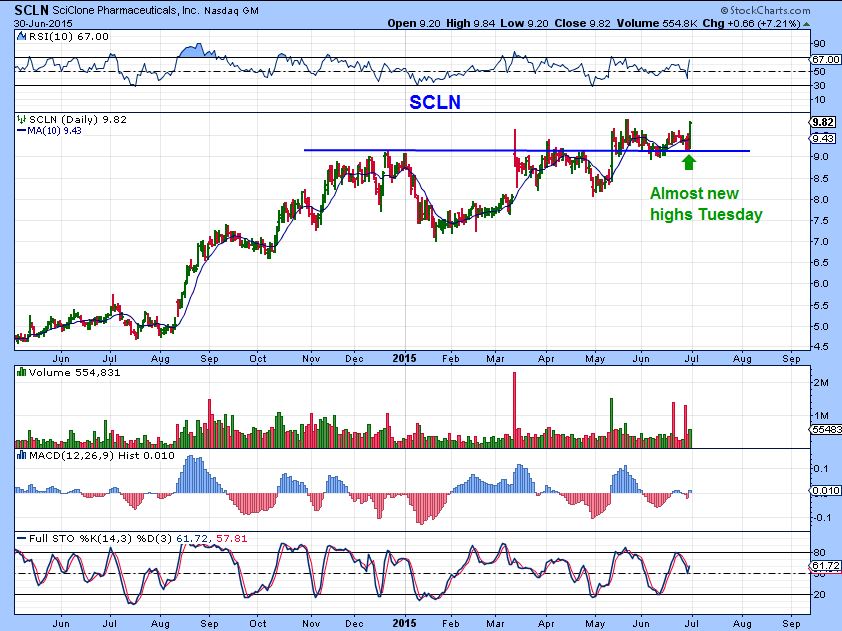Click the 9.43 moving average price tag
This screenshot has height=631, width=842.
pos(824,138)
